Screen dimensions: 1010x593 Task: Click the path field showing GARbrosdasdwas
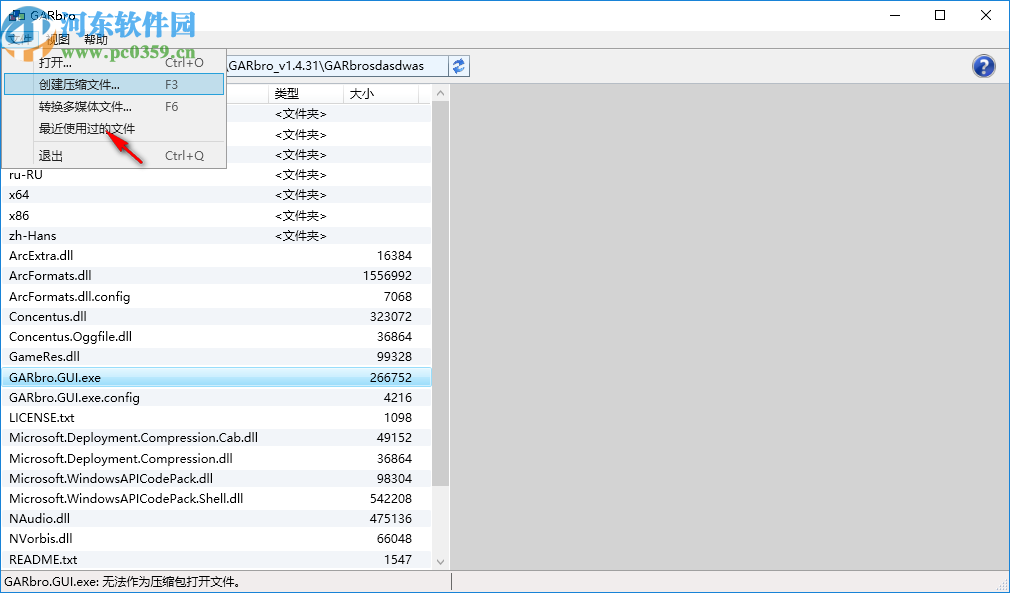tap(338, 66)
